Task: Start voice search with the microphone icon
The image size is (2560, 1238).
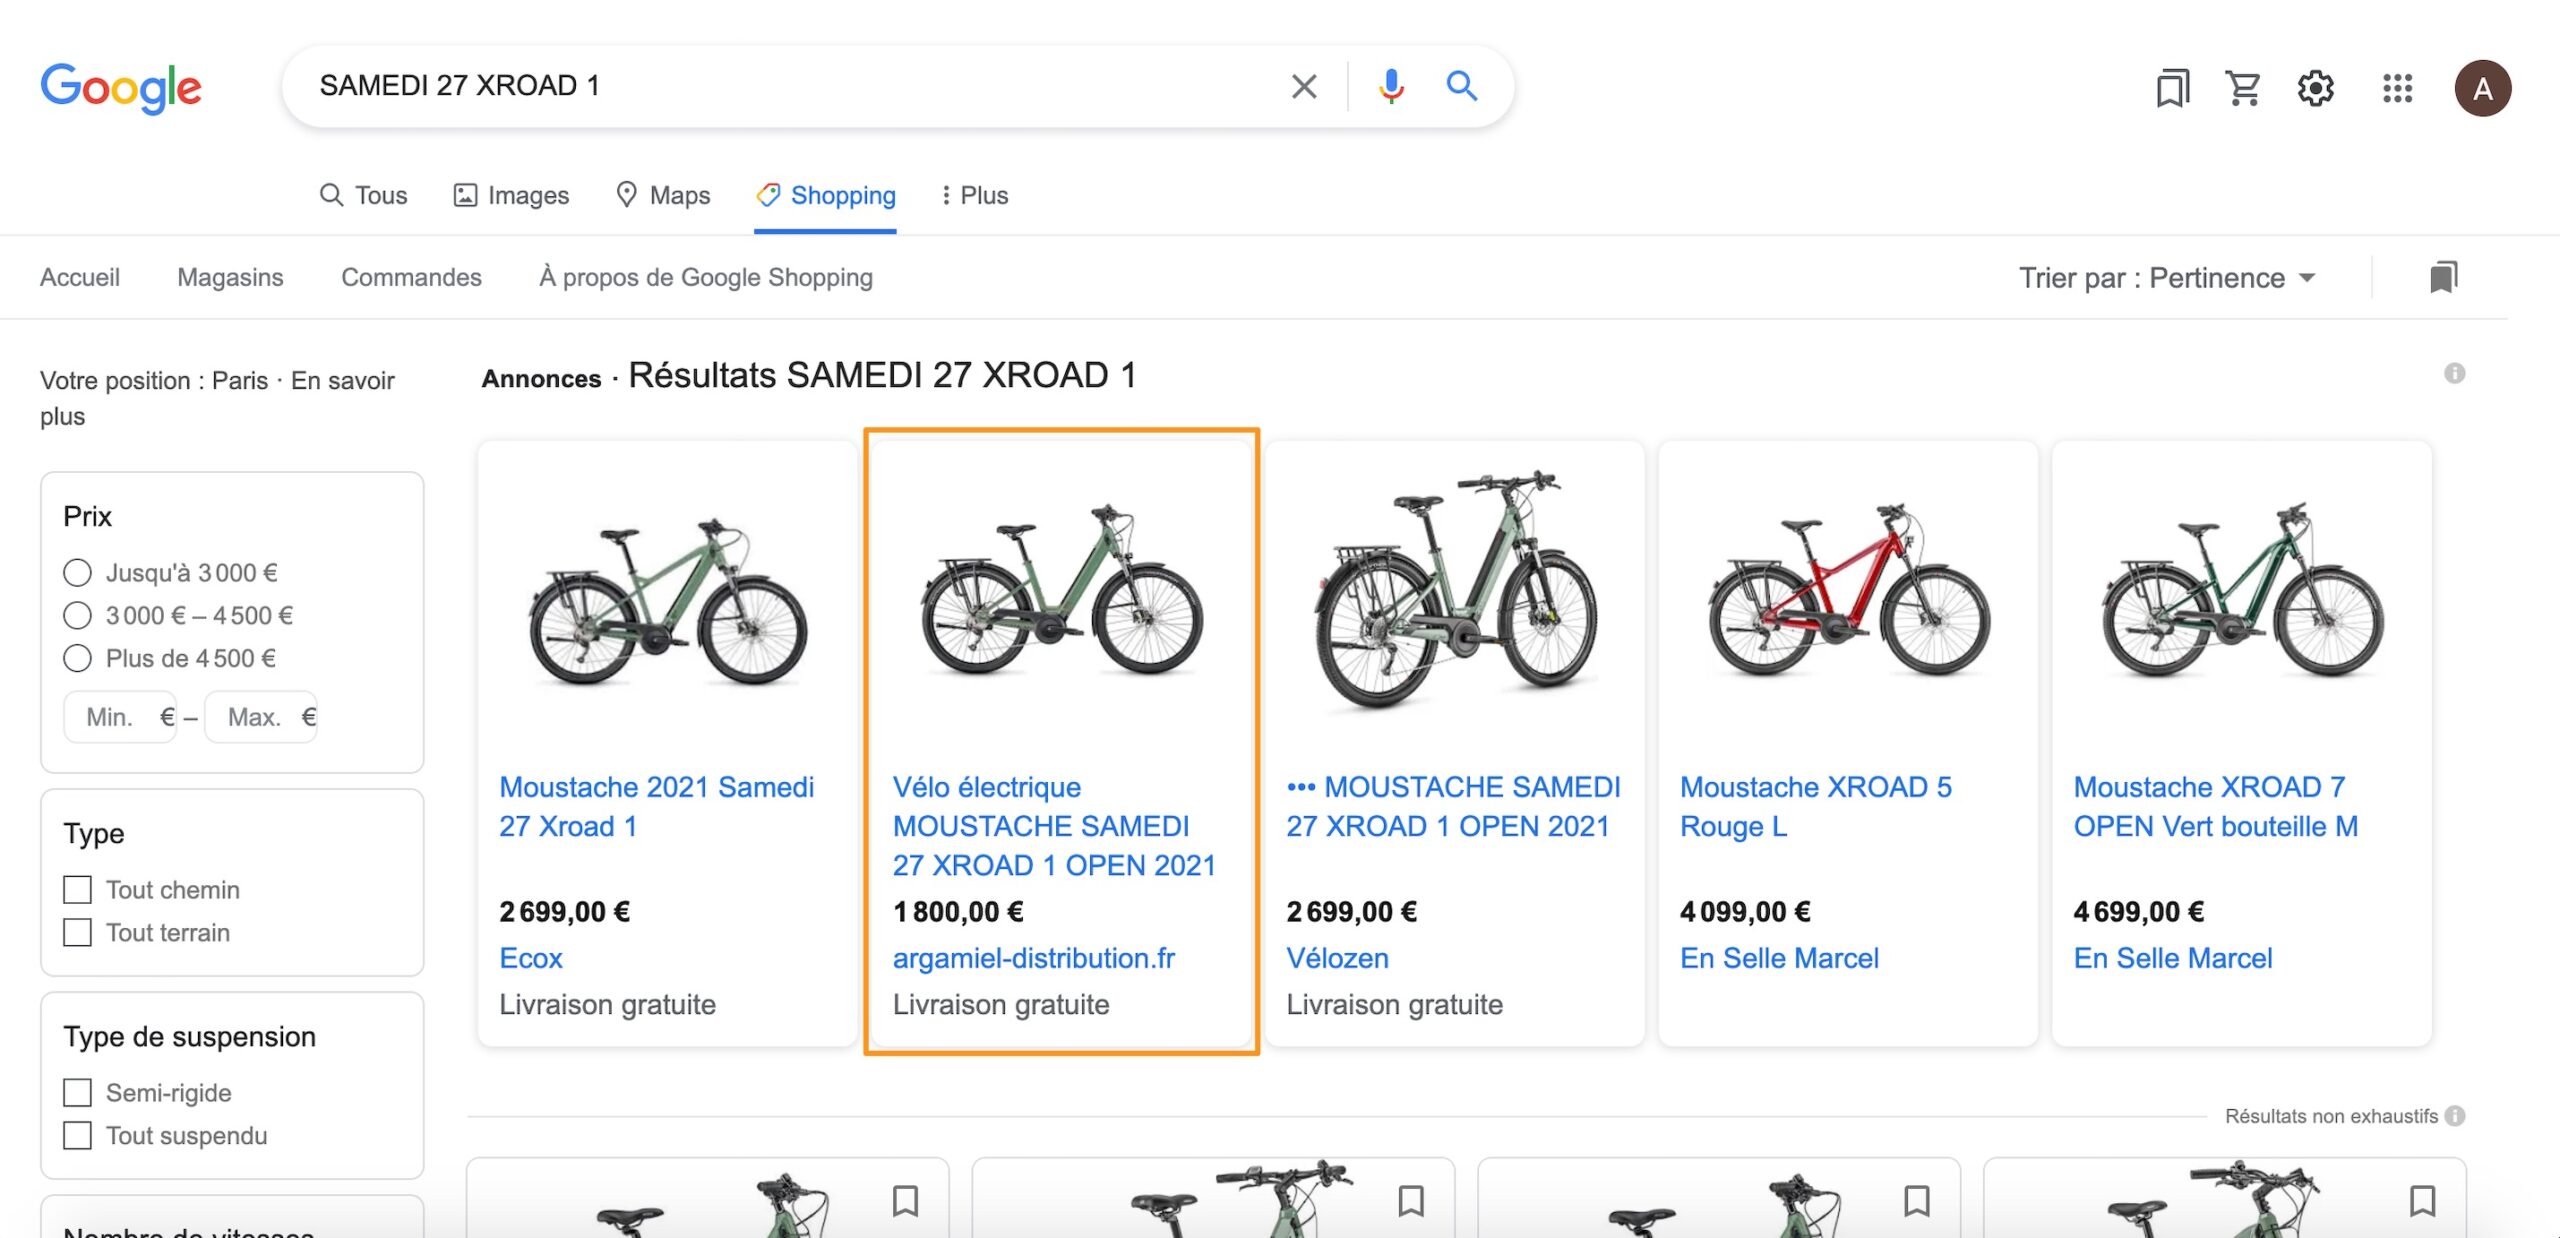Action: (x=1390, y=87)
